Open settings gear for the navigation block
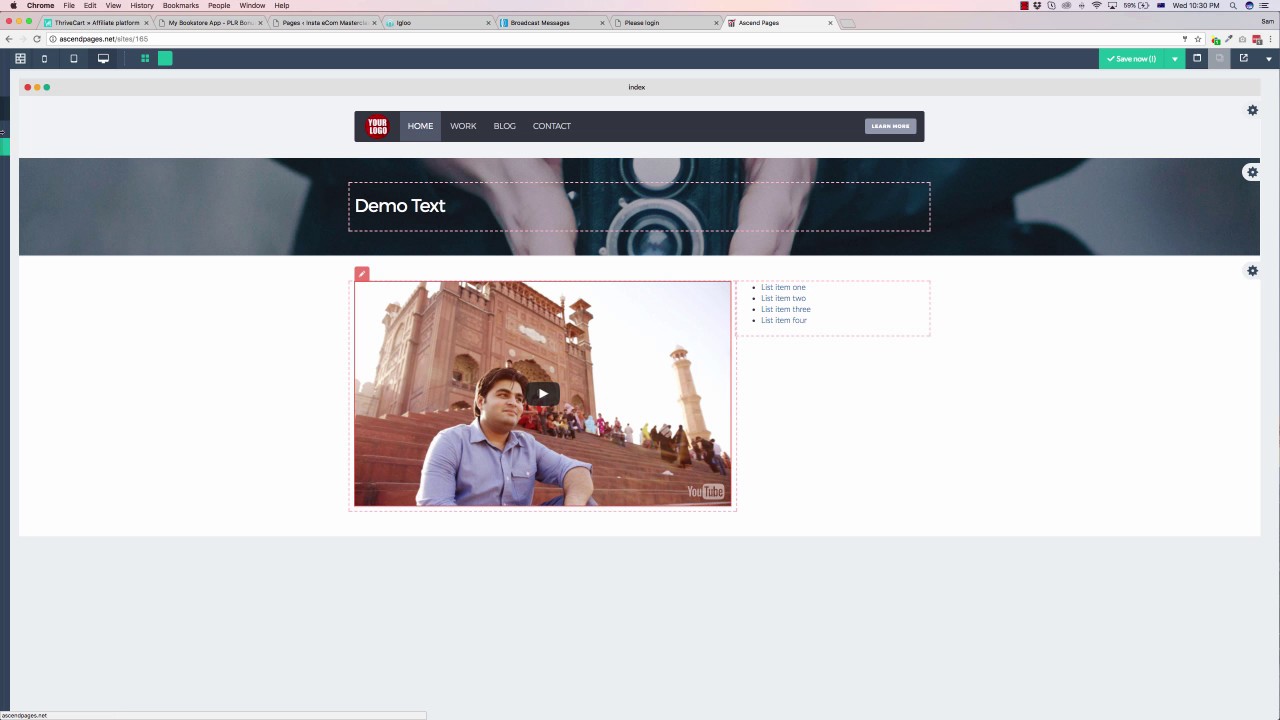This screenshot has height=720, width=1280. (x=1252, y=110)
